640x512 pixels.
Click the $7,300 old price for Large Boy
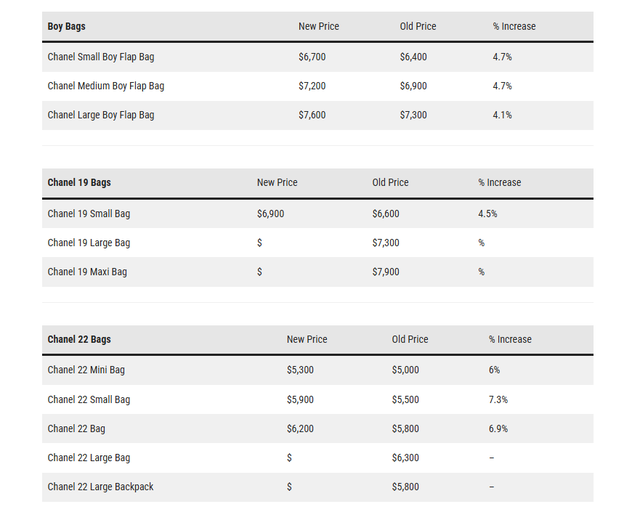(x=413, y=115)
